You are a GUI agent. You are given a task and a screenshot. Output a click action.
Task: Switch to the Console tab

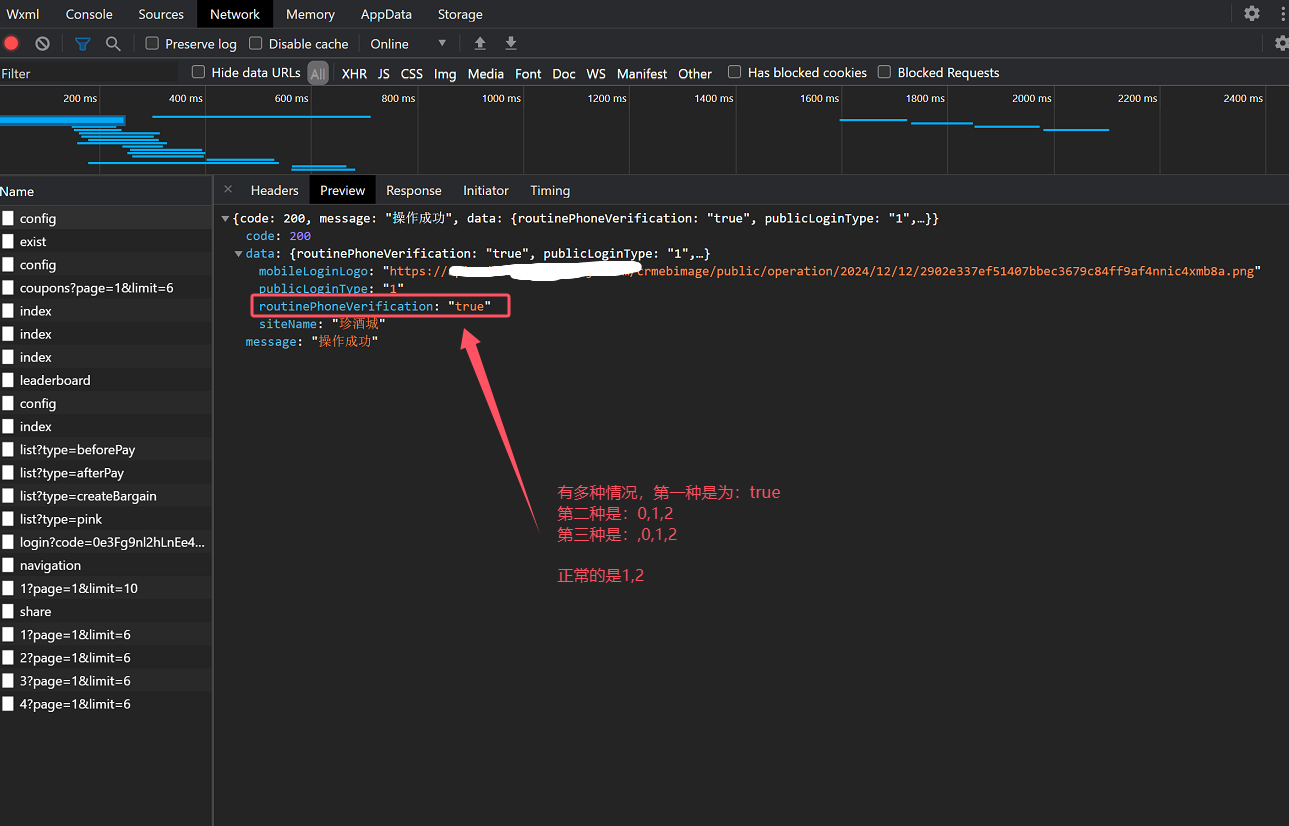[89, 14]
